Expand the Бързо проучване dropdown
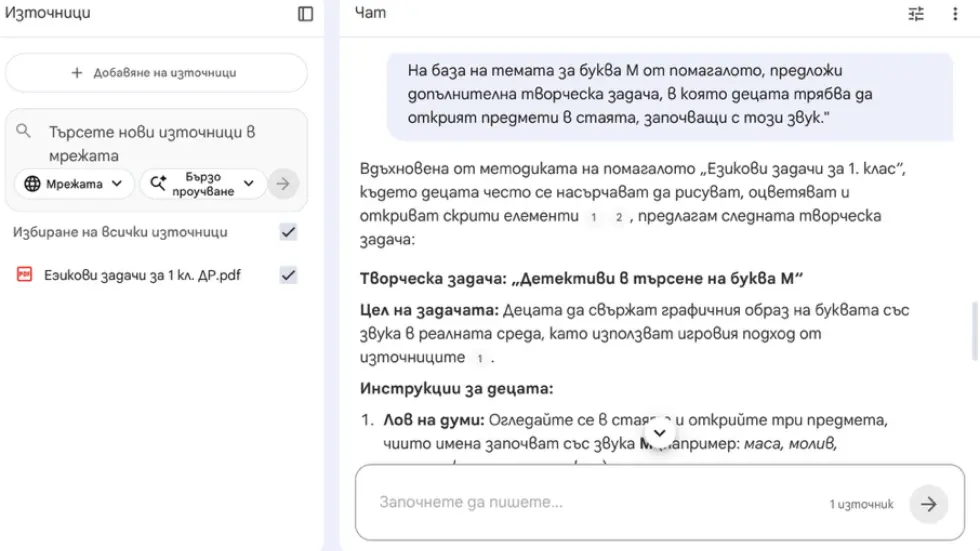This screenshot has height=551, width=980. (x=204, y=184)
